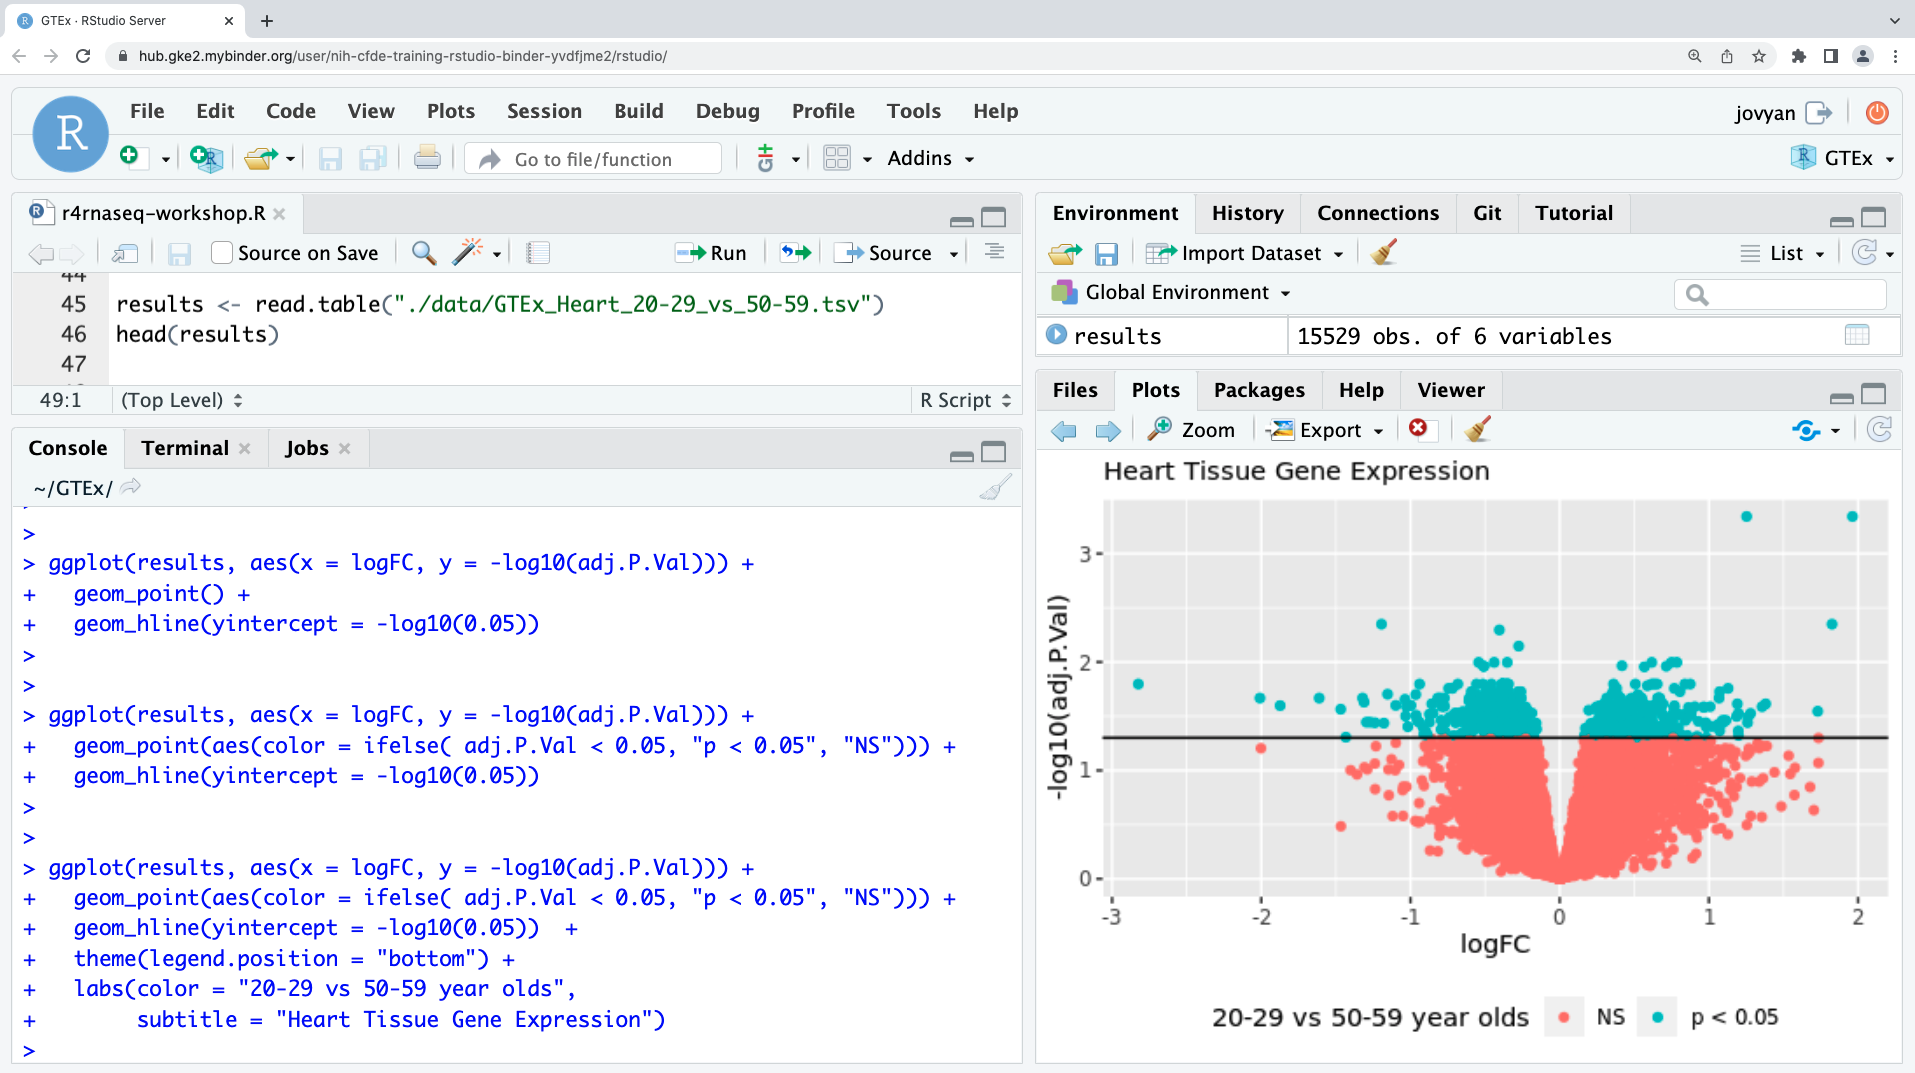Click the New File plus icon
The width and height of the screenshot is (1915, 1073).
click(130, 157)
